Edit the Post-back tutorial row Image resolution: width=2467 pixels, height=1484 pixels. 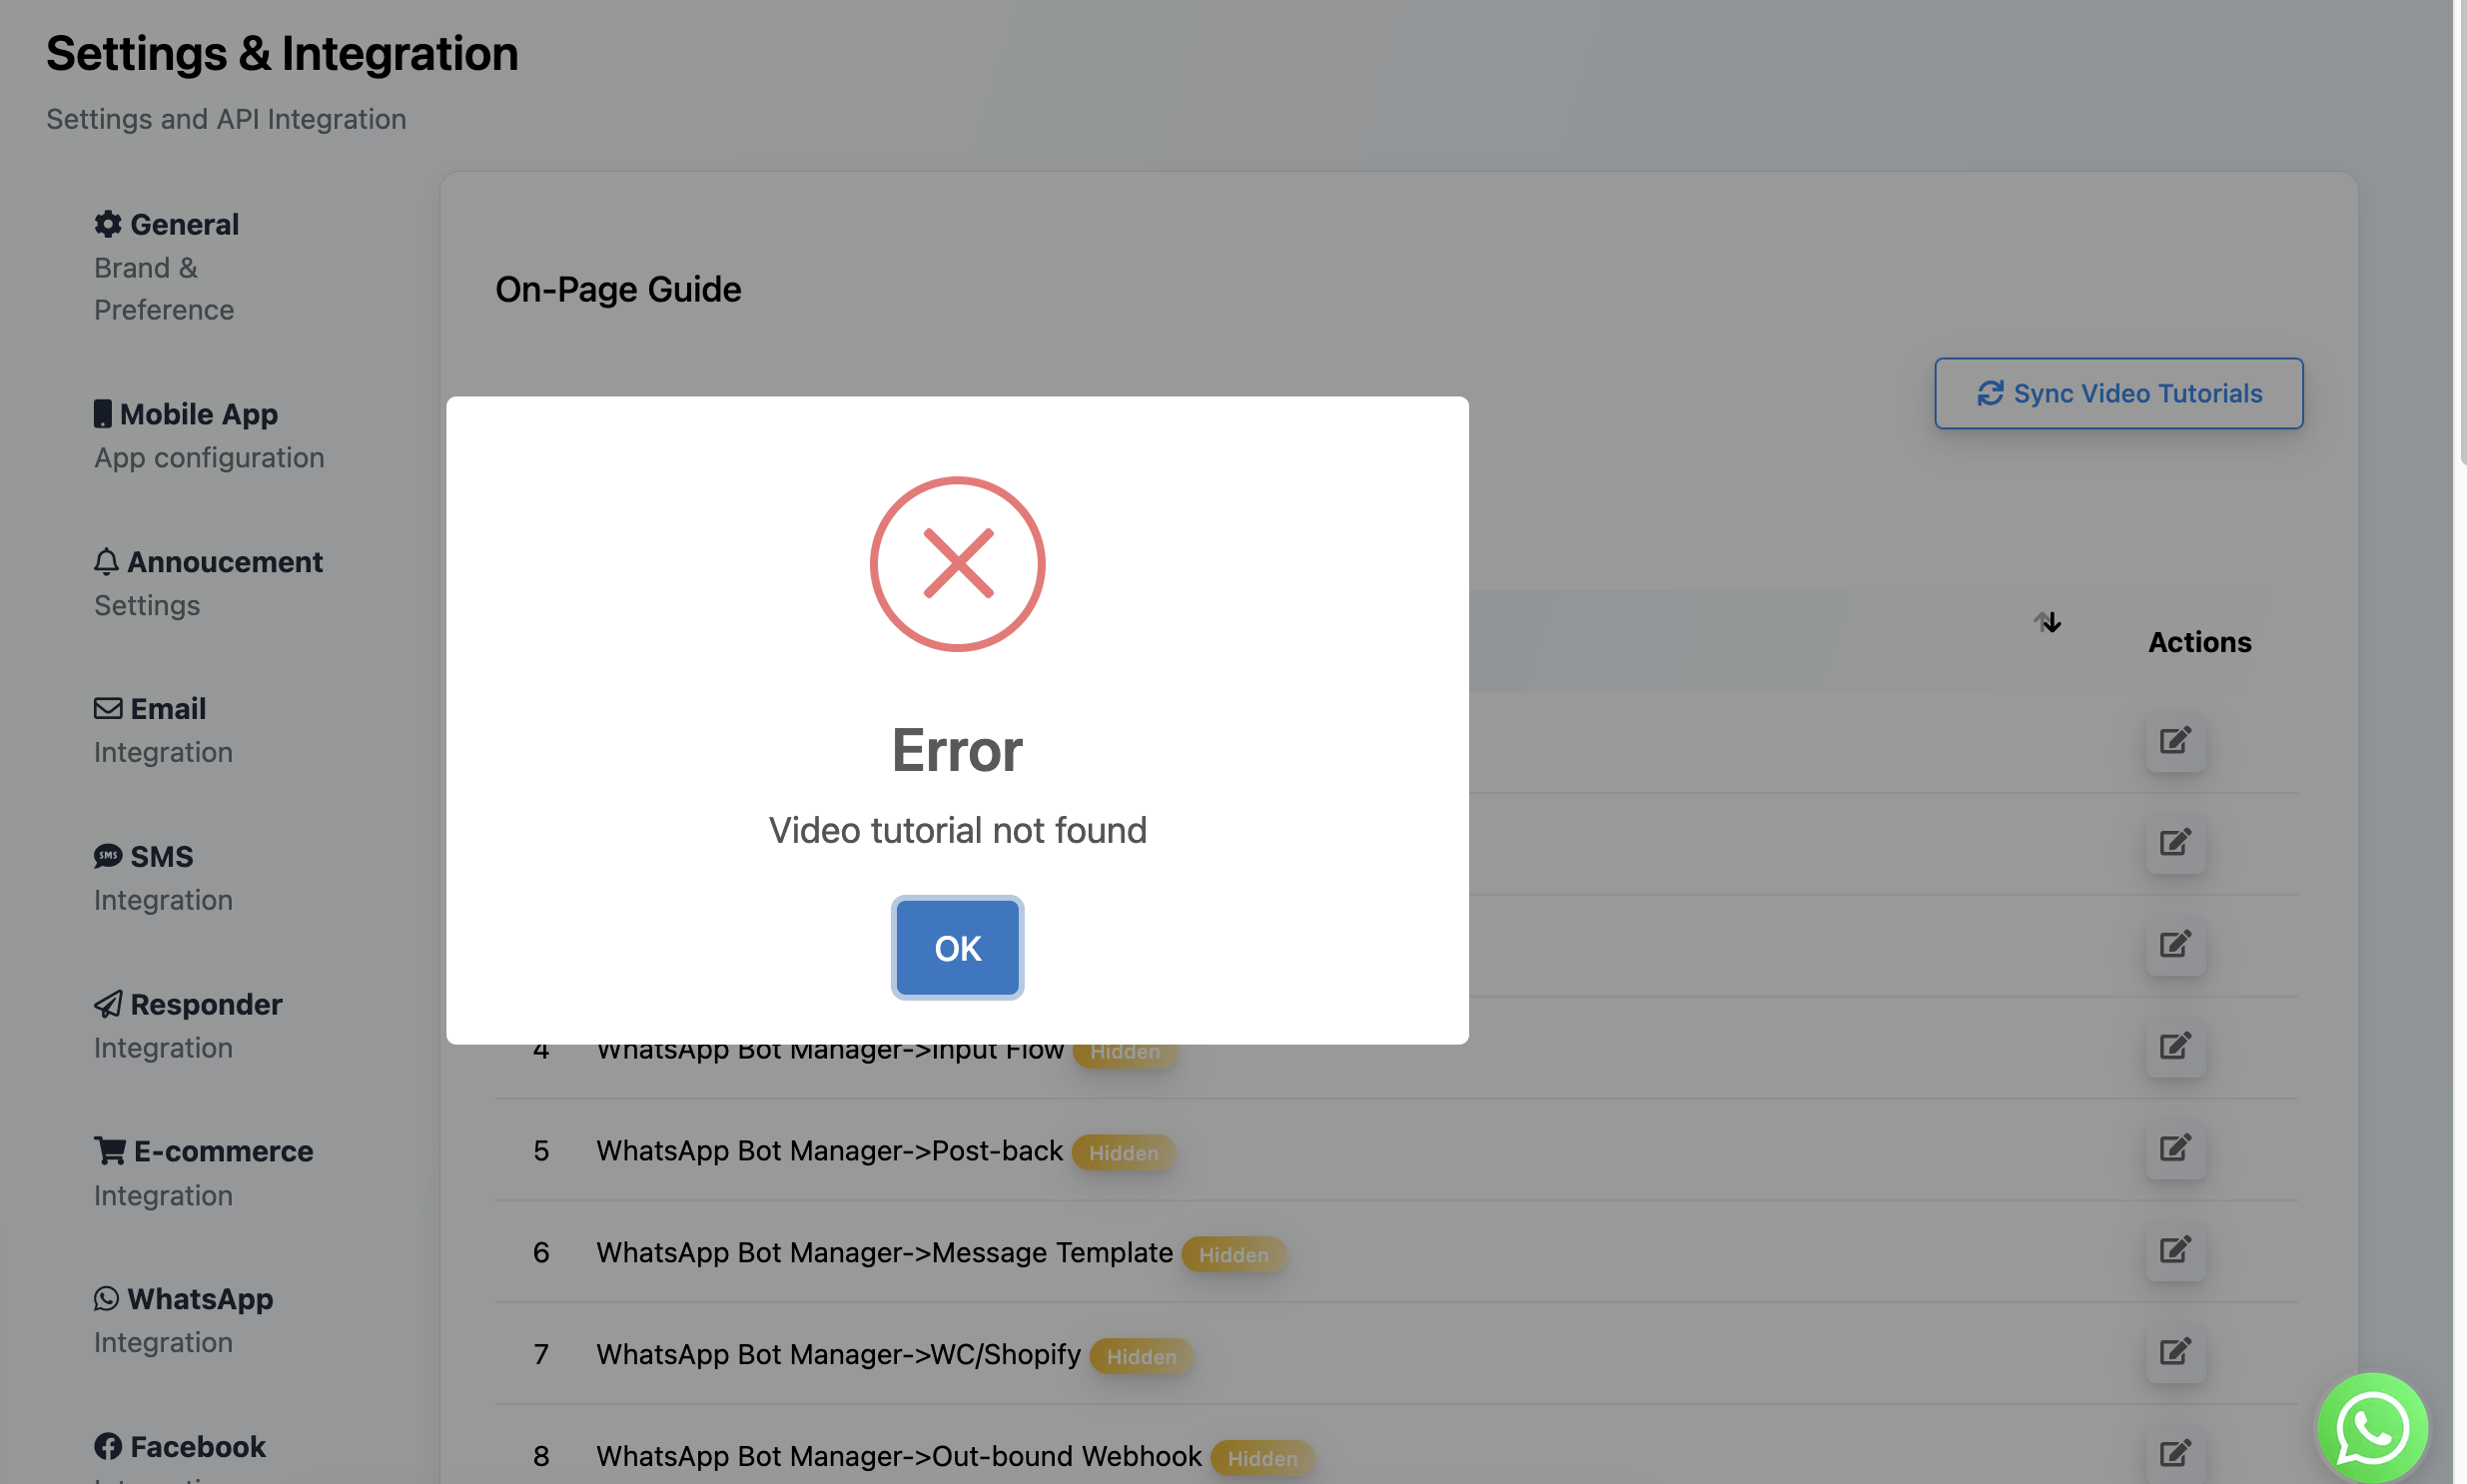point(2175,1149)
